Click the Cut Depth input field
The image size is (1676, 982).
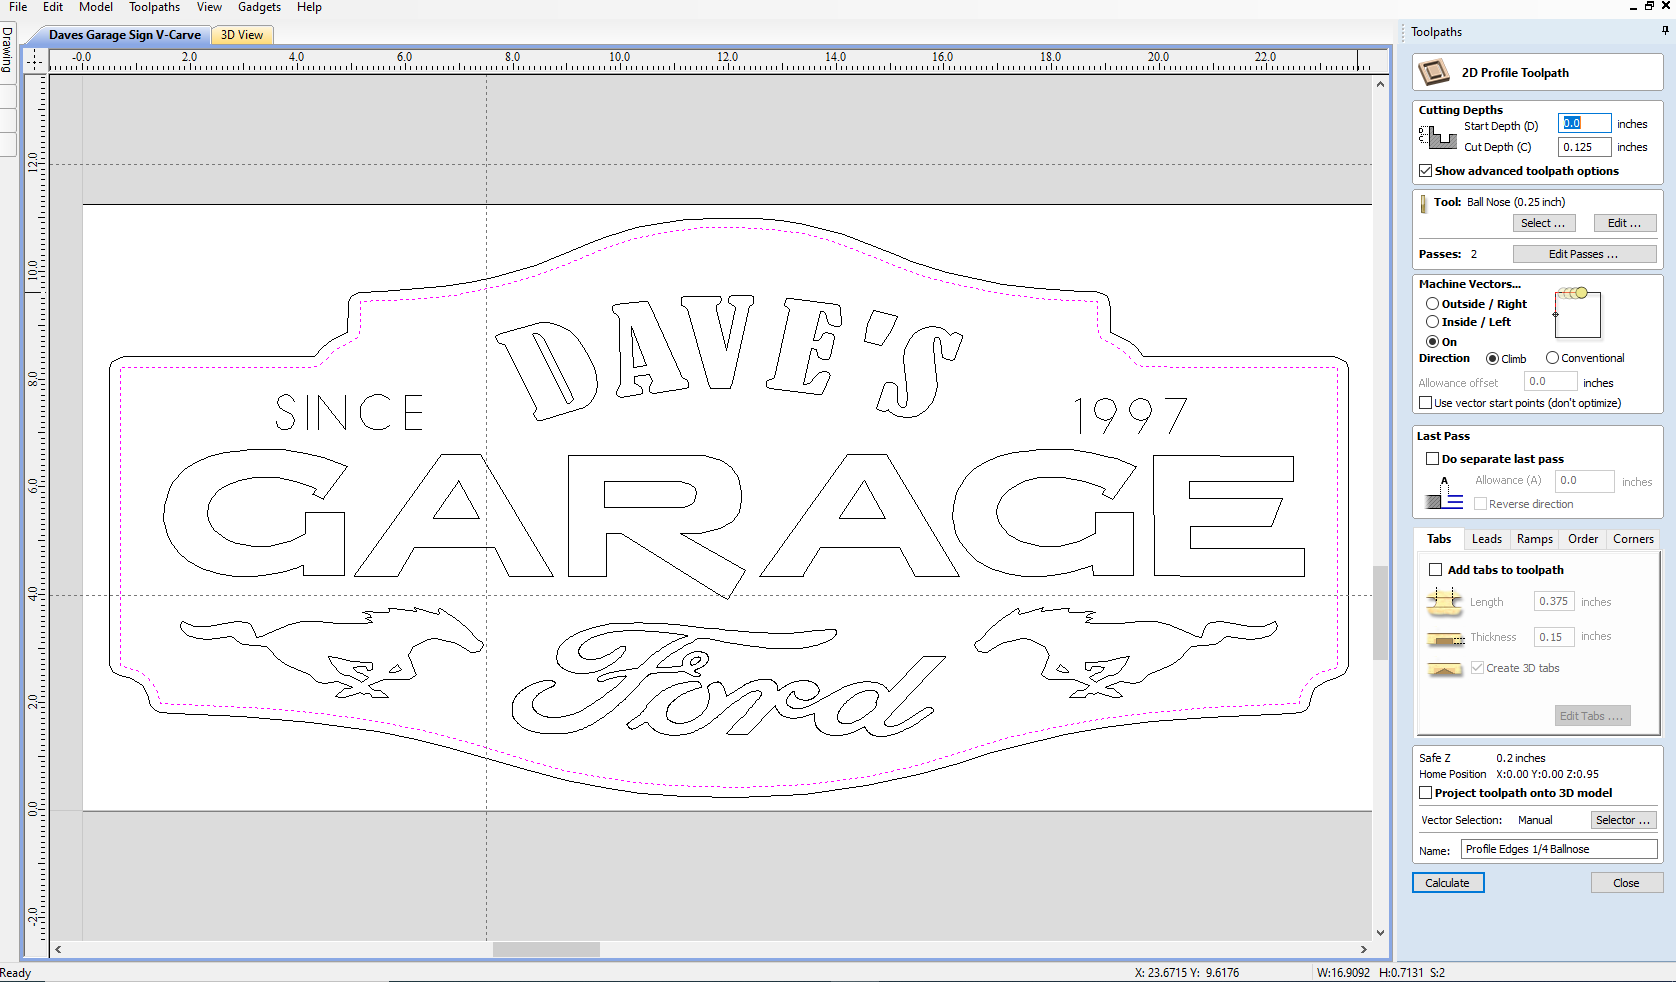(x=1584, y=147)
